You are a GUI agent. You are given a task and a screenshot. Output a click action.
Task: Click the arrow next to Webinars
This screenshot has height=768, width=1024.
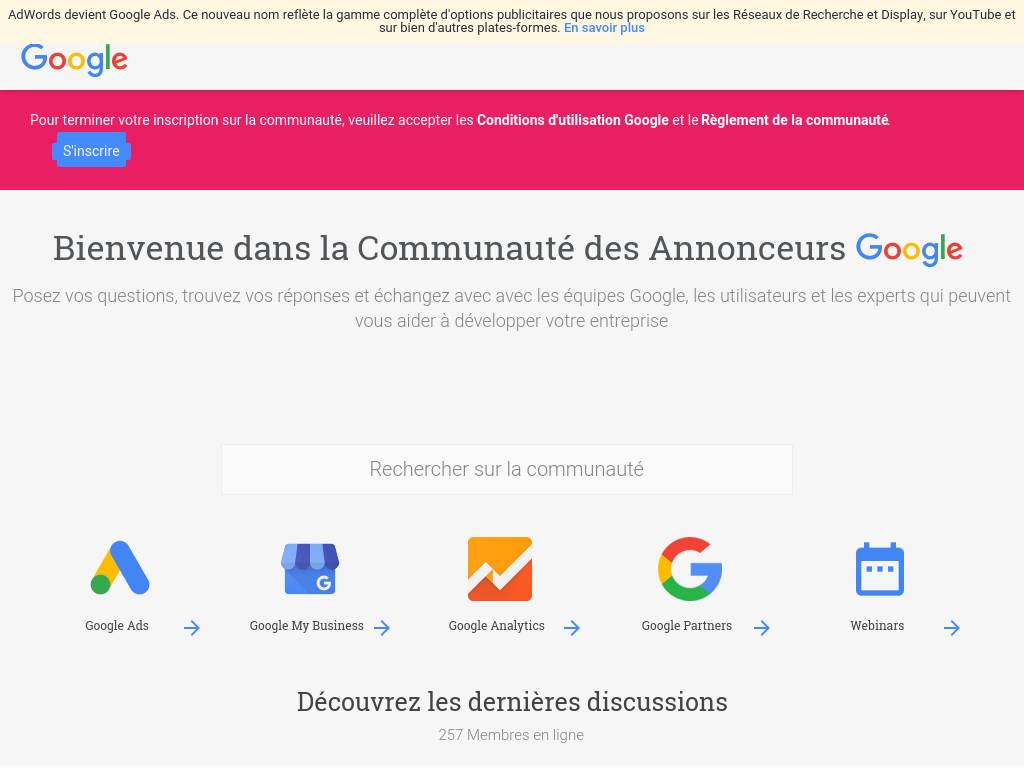coord(952,628)
